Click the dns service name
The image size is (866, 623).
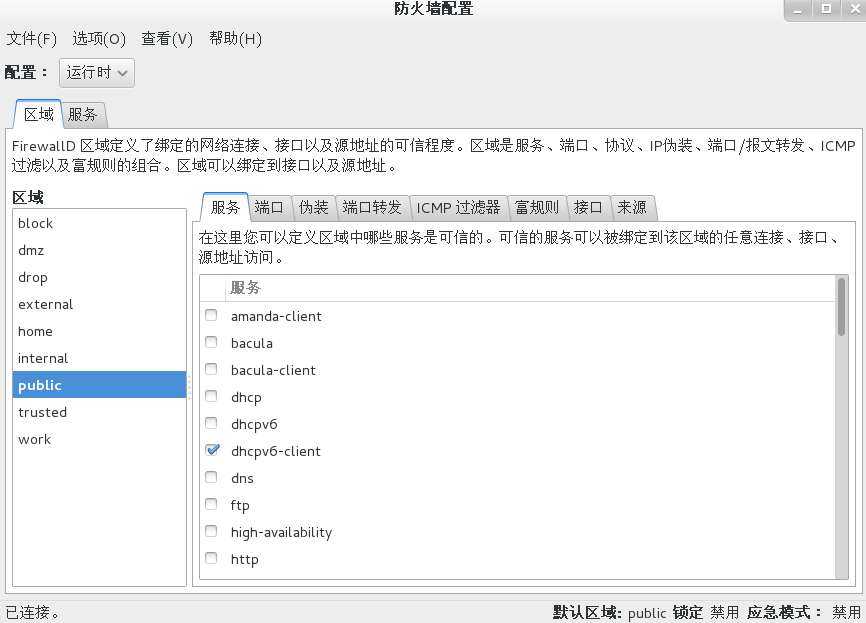242,478
